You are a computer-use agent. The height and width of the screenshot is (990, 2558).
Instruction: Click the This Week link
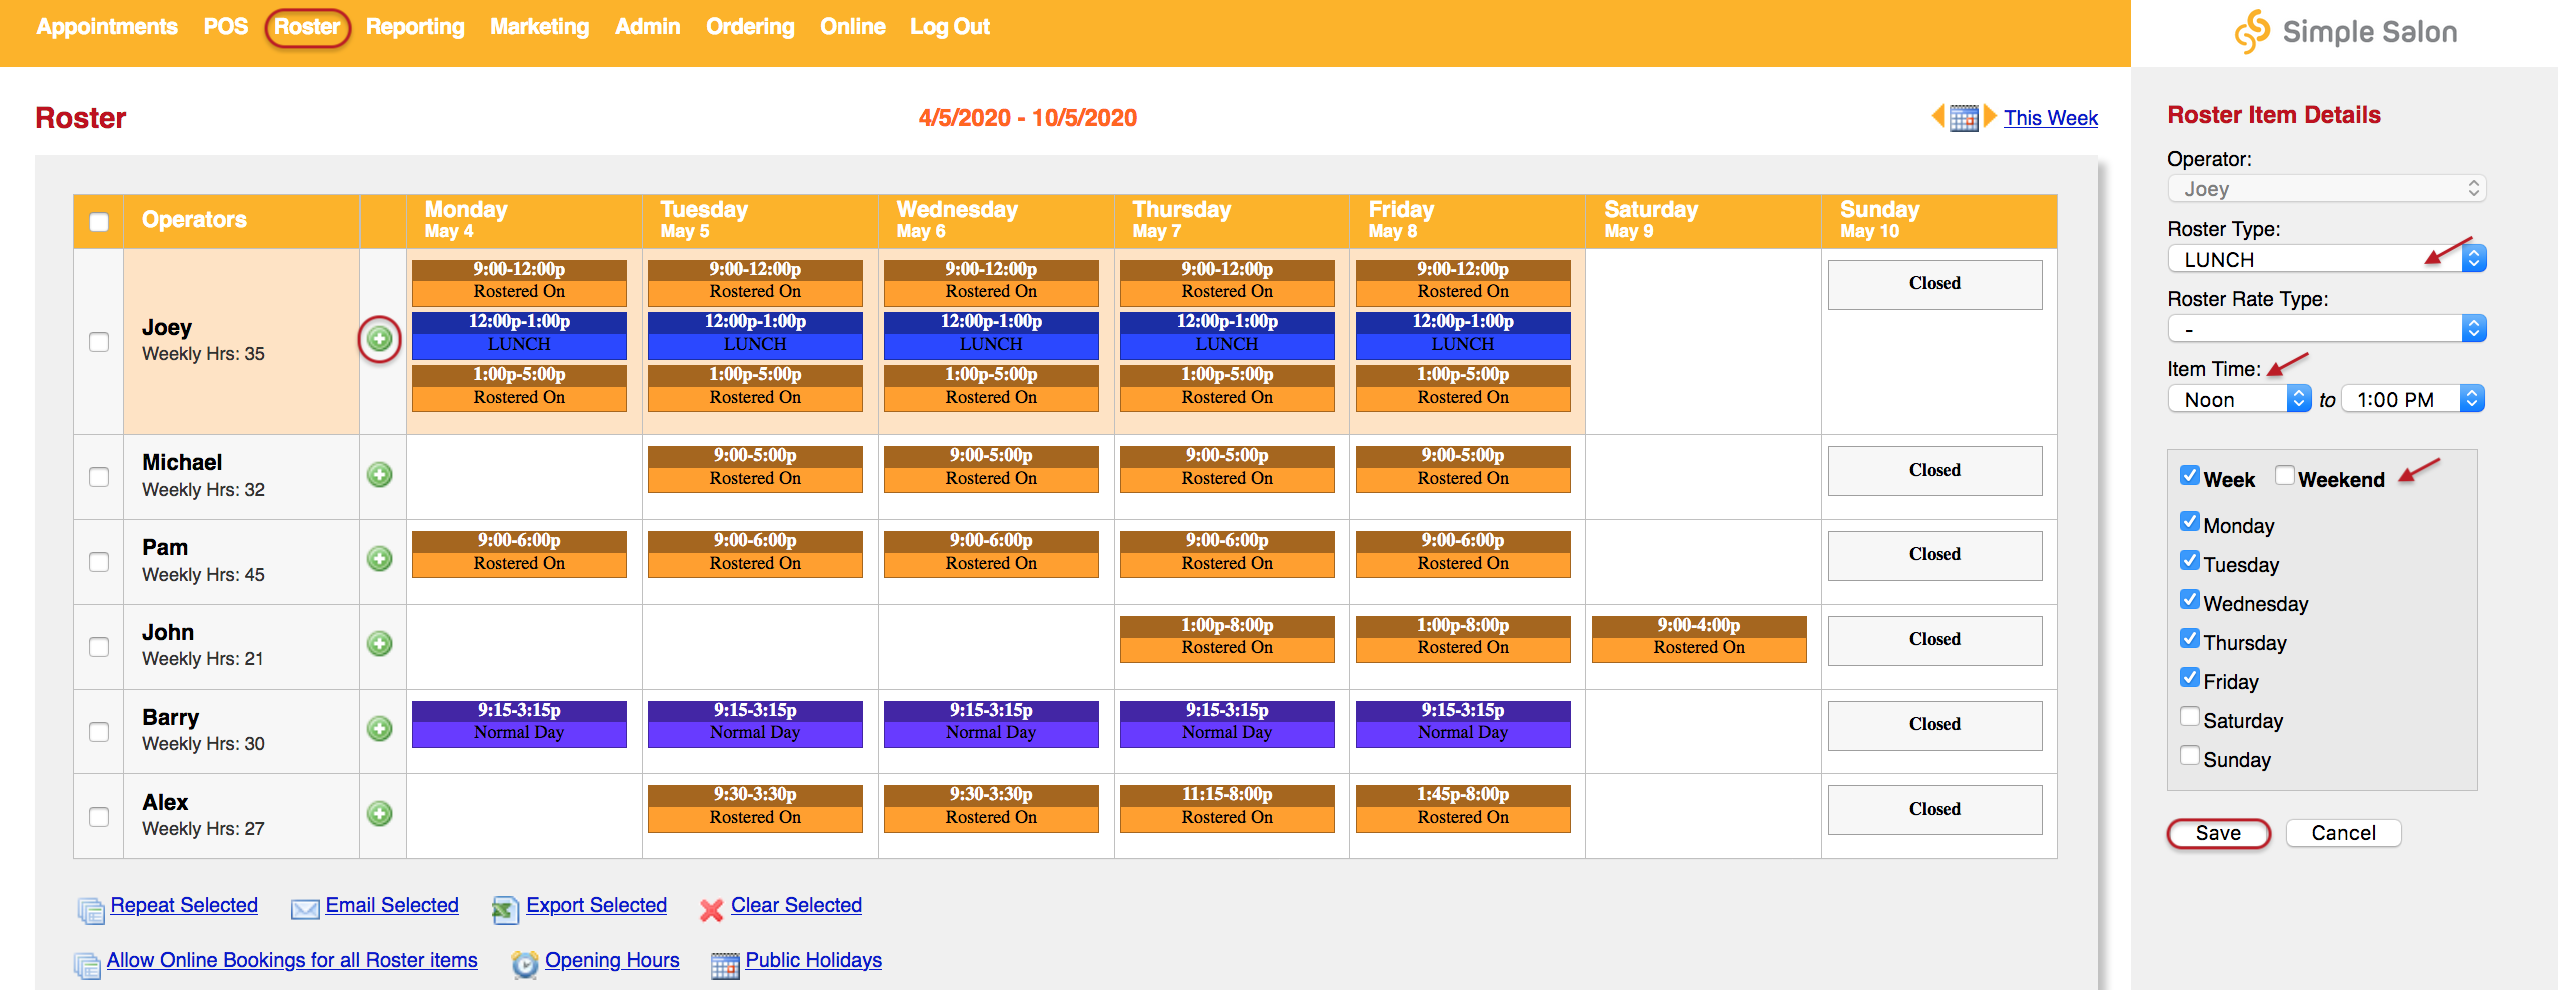click(x=2050, y=118)
